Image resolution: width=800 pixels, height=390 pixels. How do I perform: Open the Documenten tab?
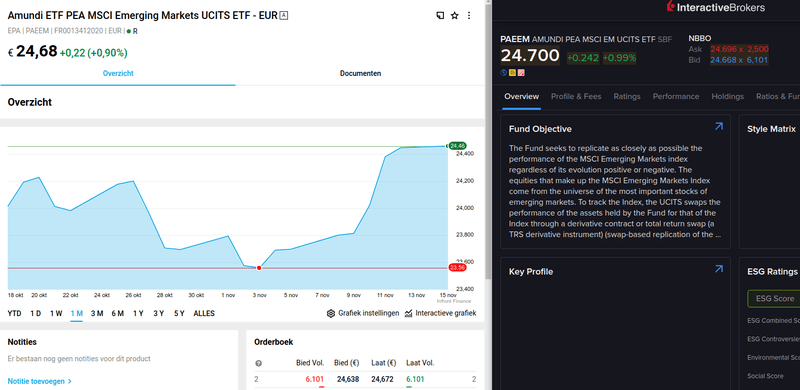pos(360,74)
